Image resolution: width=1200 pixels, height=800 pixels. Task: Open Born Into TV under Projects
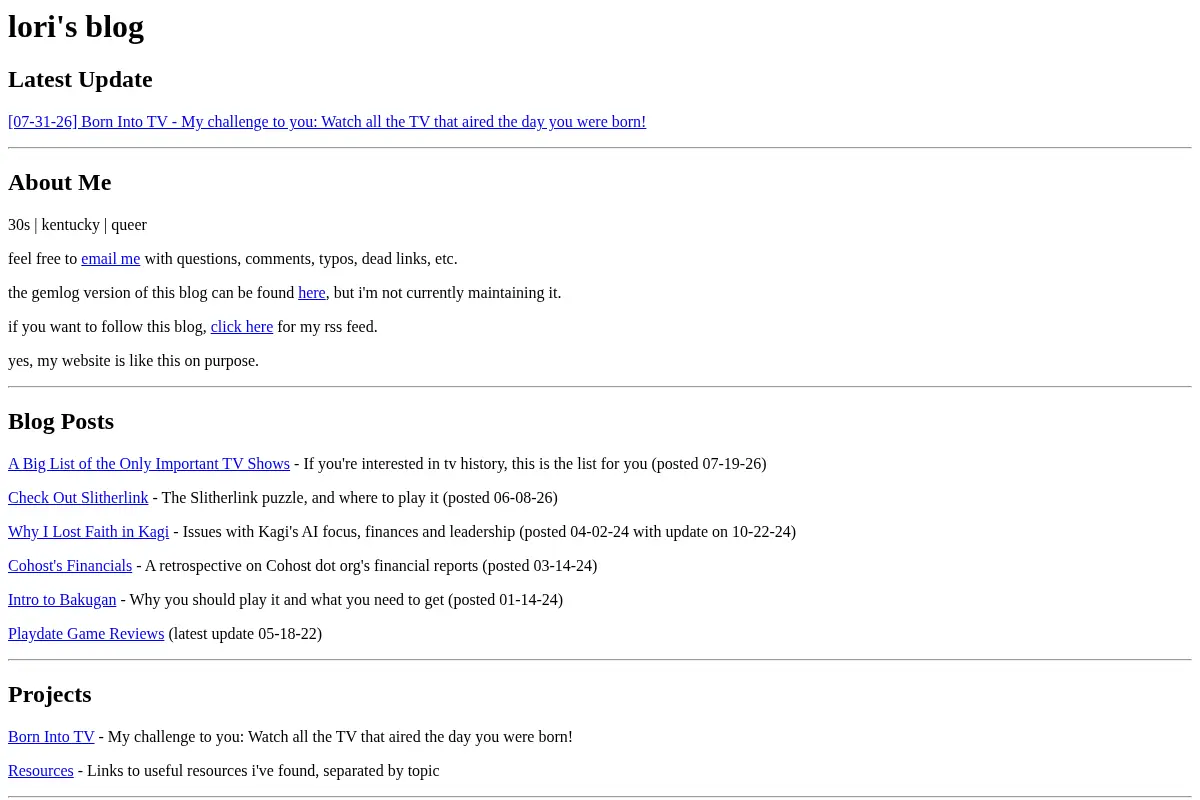coord(51,737)
